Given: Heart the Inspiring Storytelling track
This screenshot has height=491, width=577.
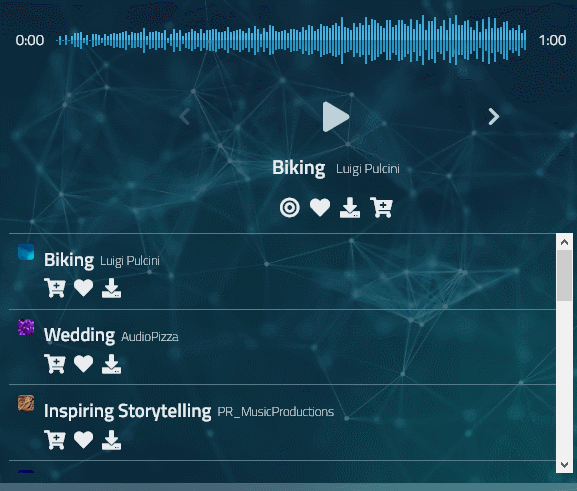Looking at the screenshot, I should (x=83, y=440).
